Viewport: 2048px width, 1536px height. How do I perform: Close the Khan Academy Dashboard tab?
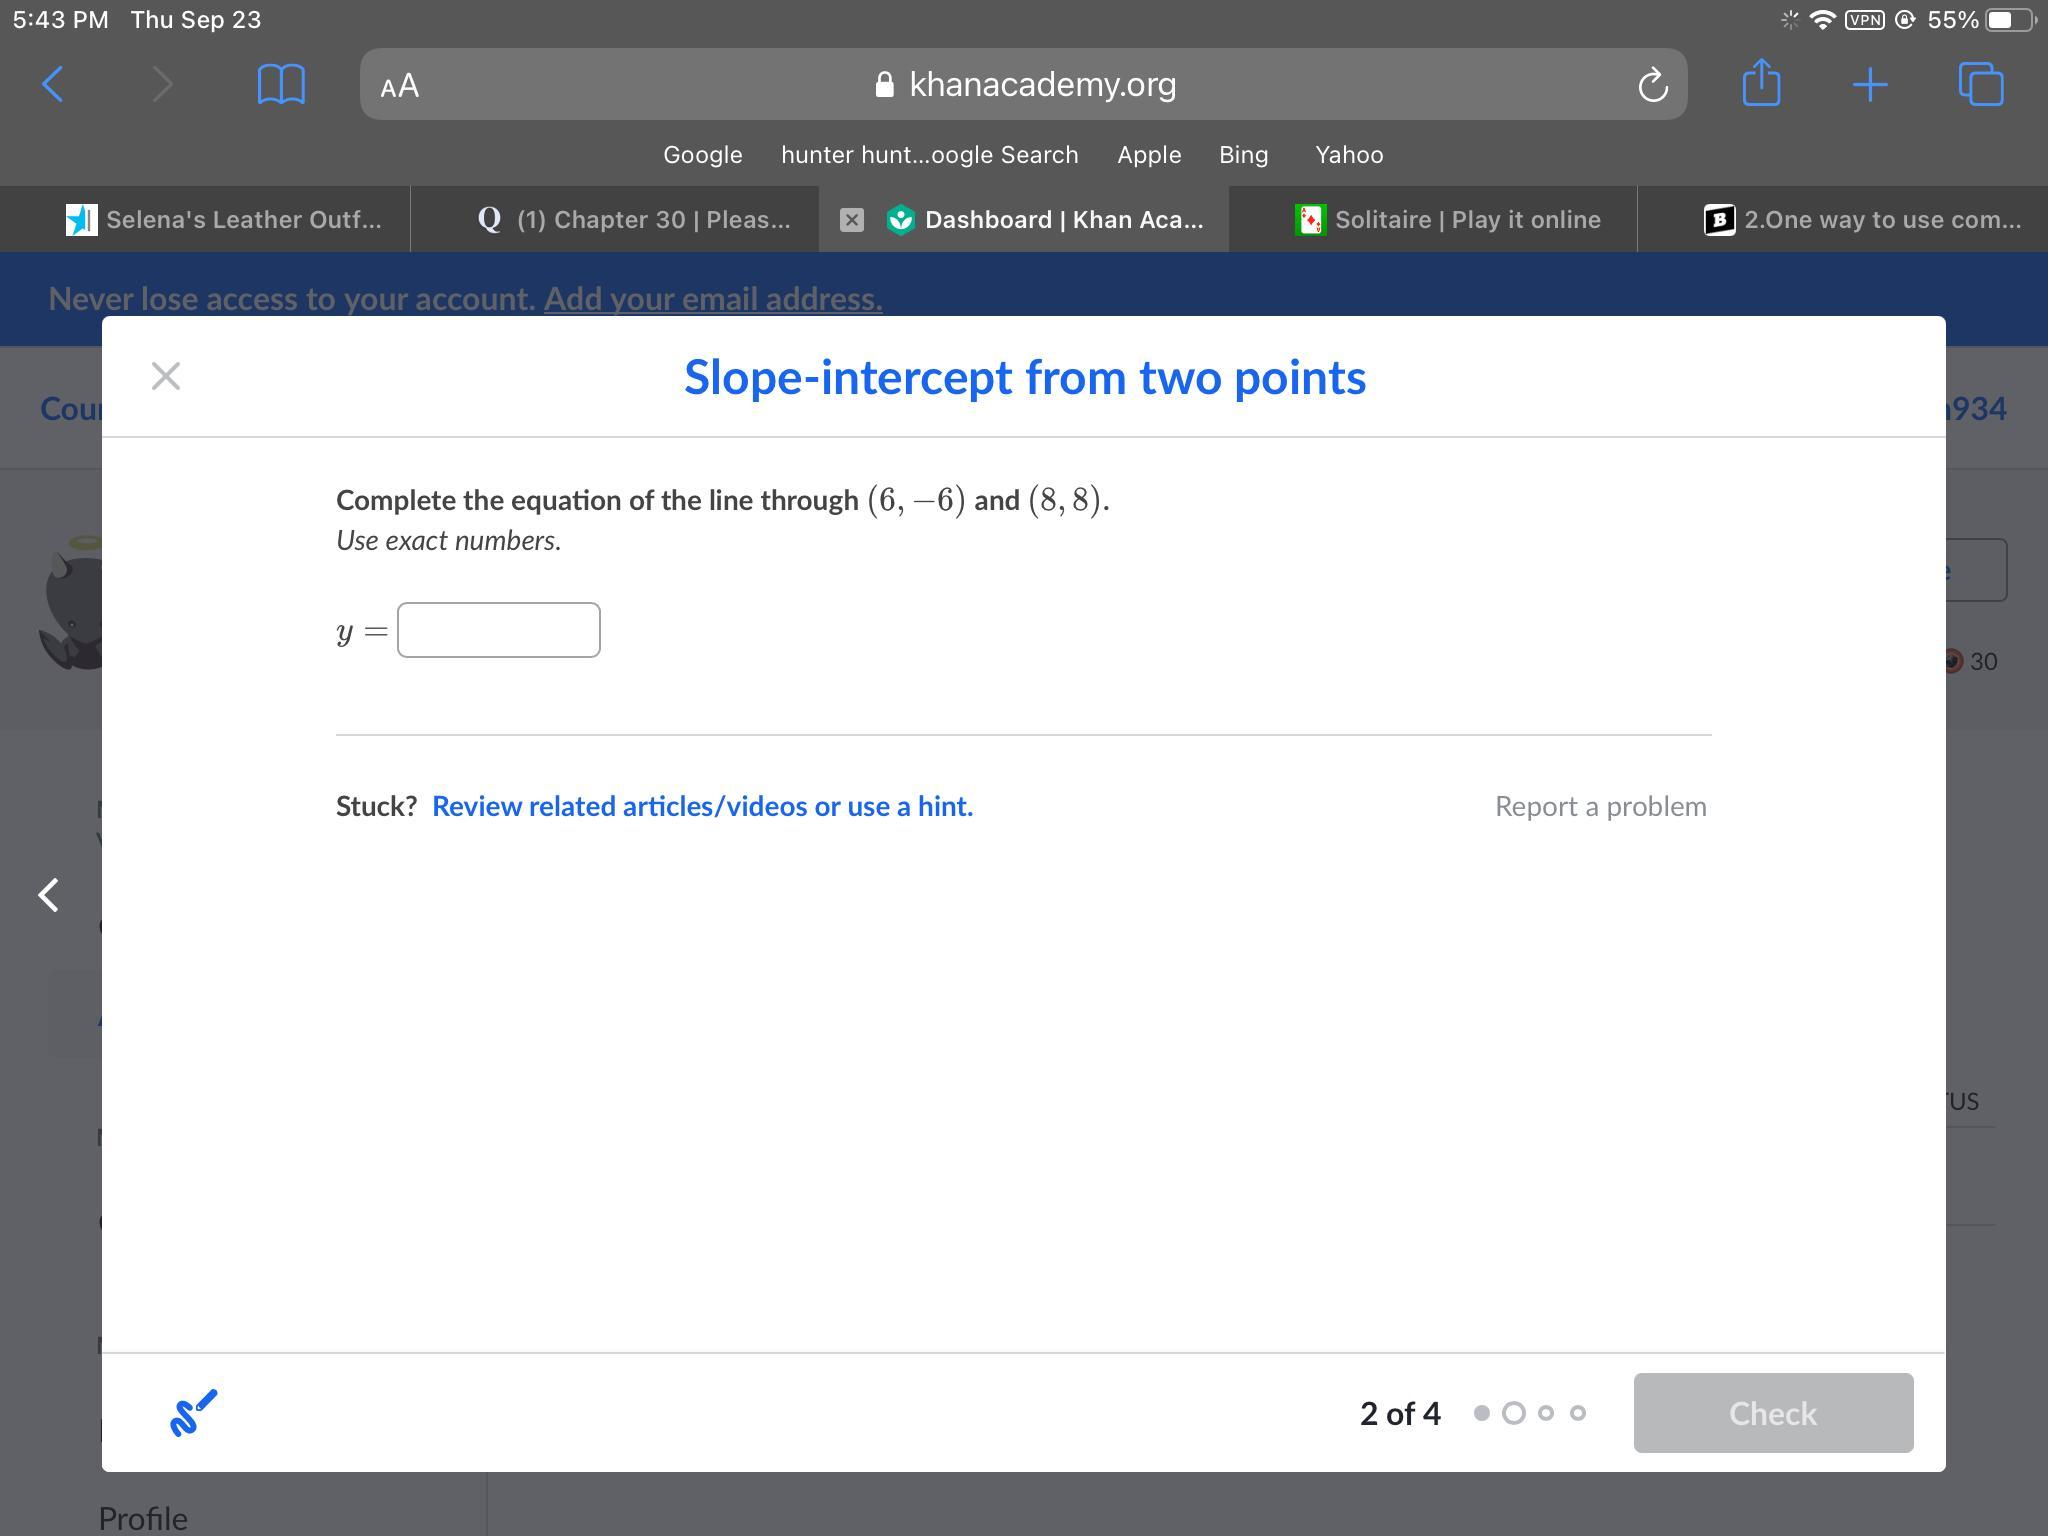pyautogui.click(x=851, y=220)
